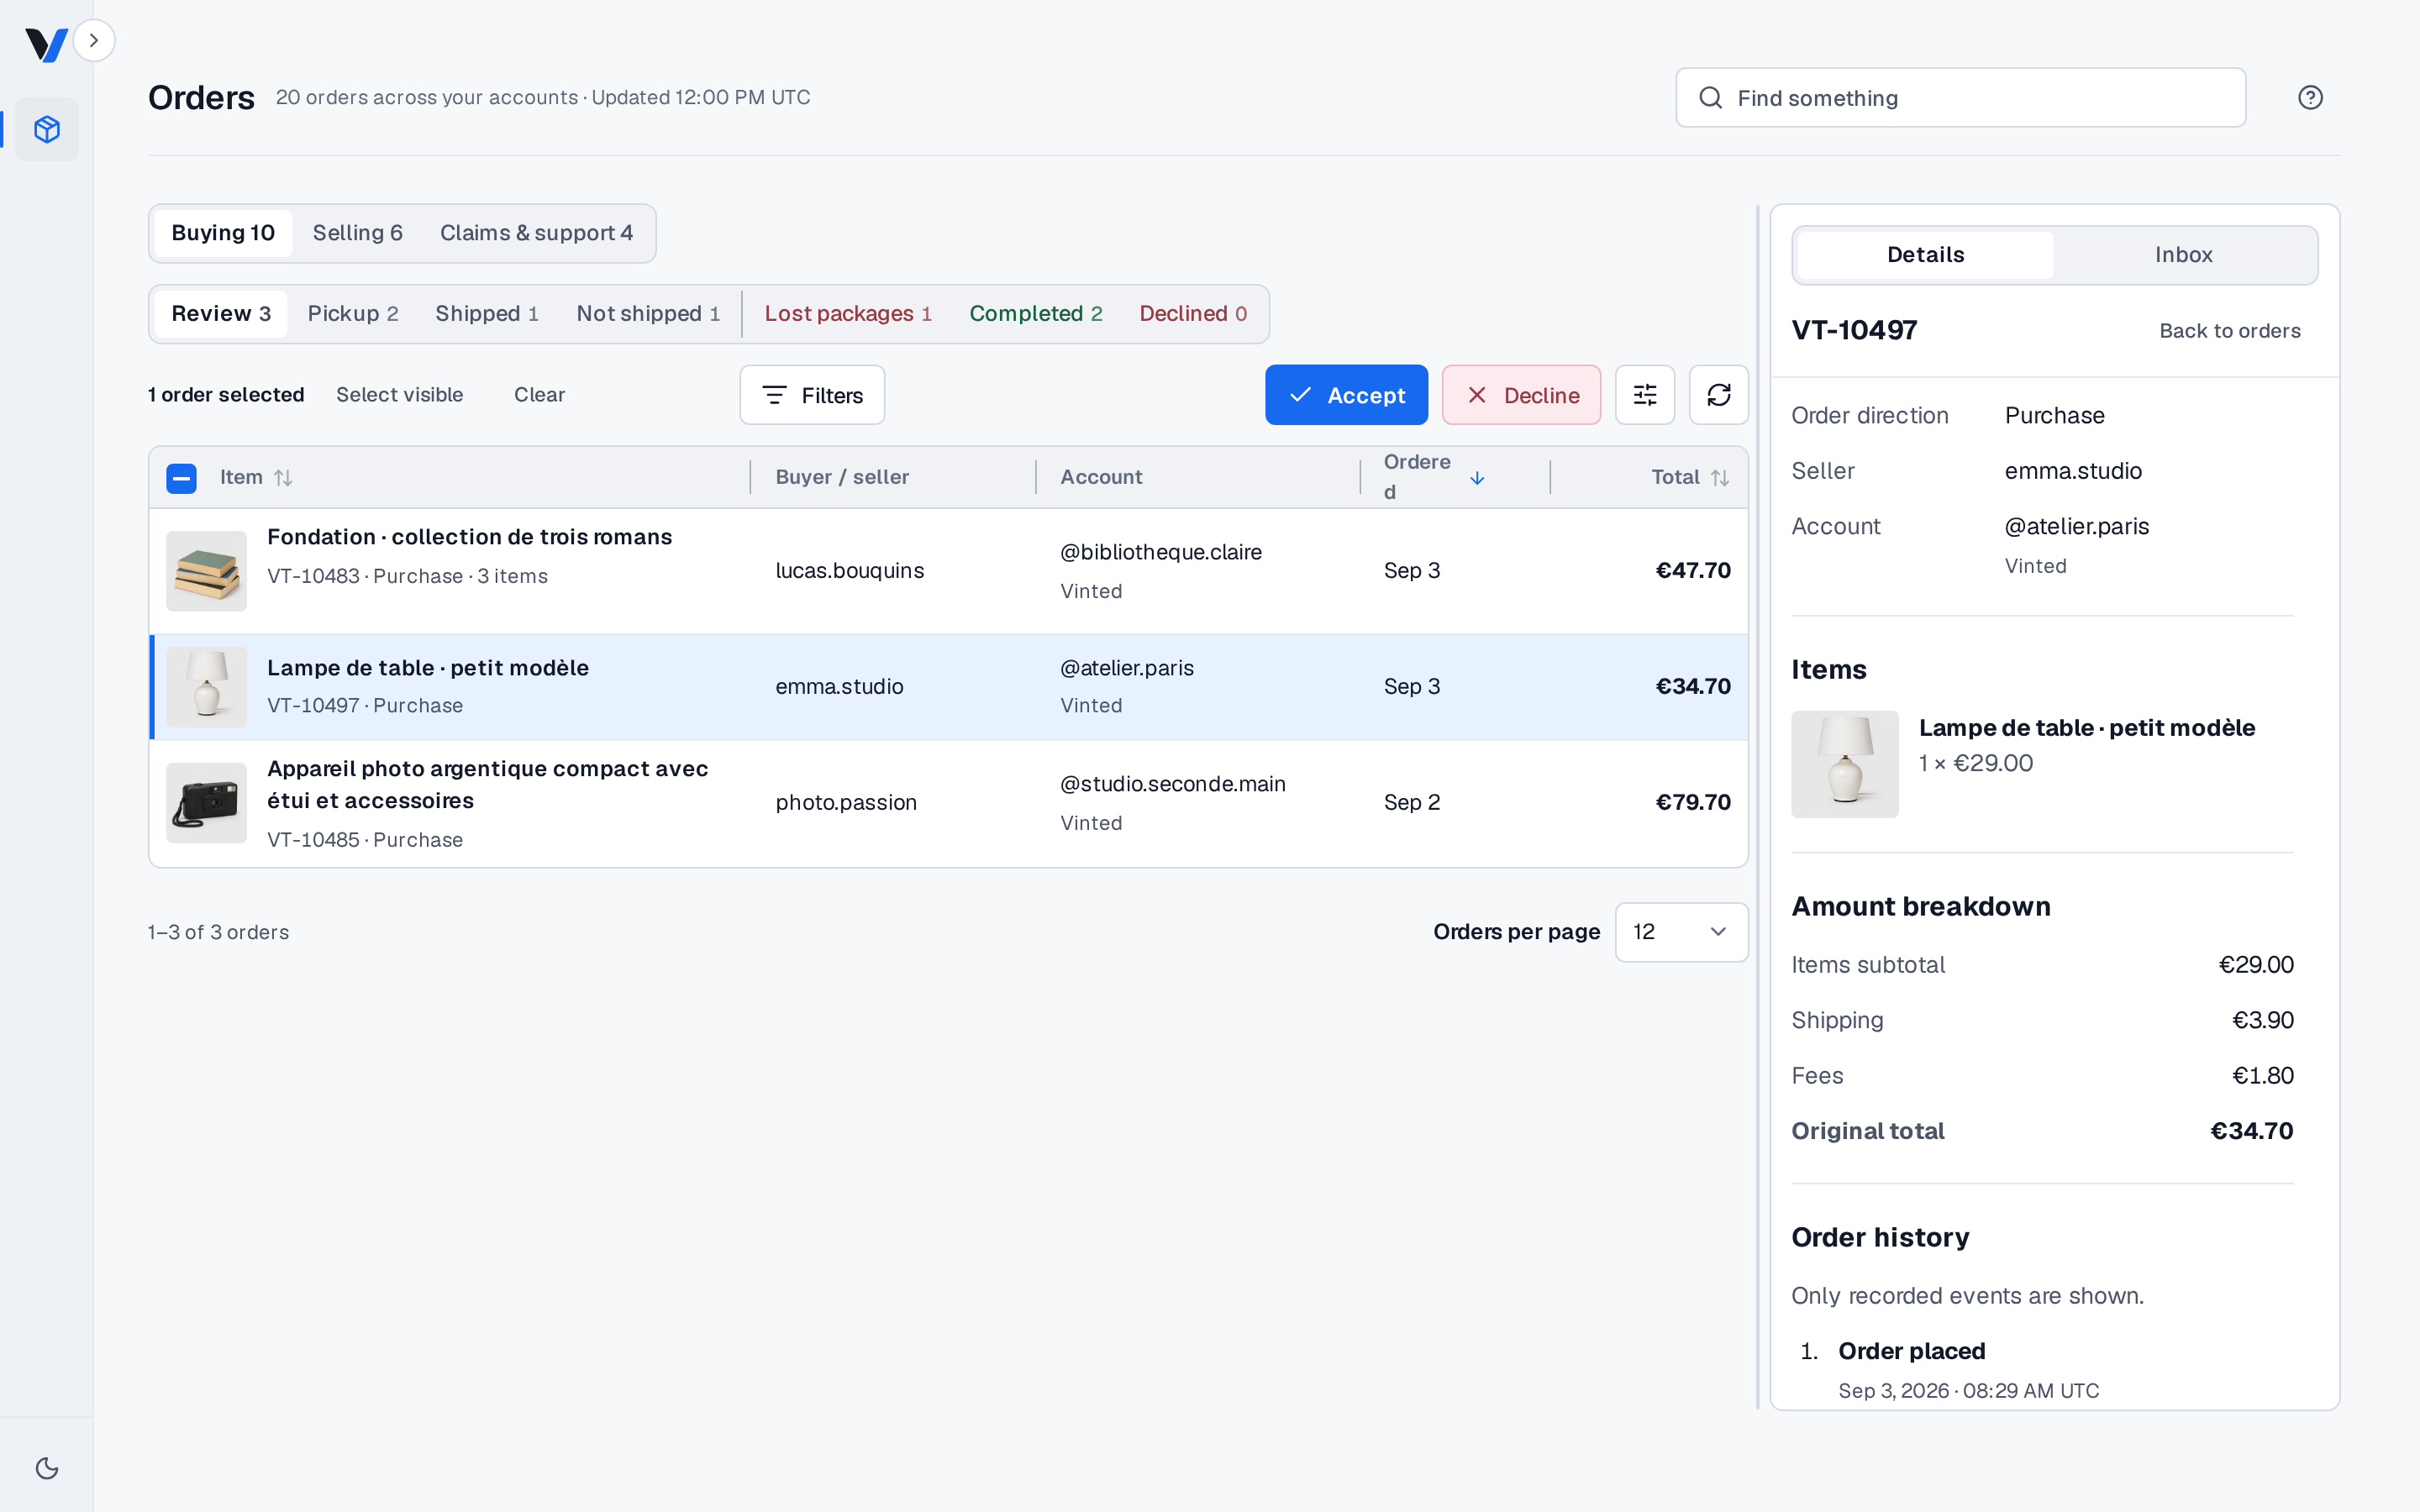
Task: Open the Lost packages 1 tab
Action: tap(848, 314)
